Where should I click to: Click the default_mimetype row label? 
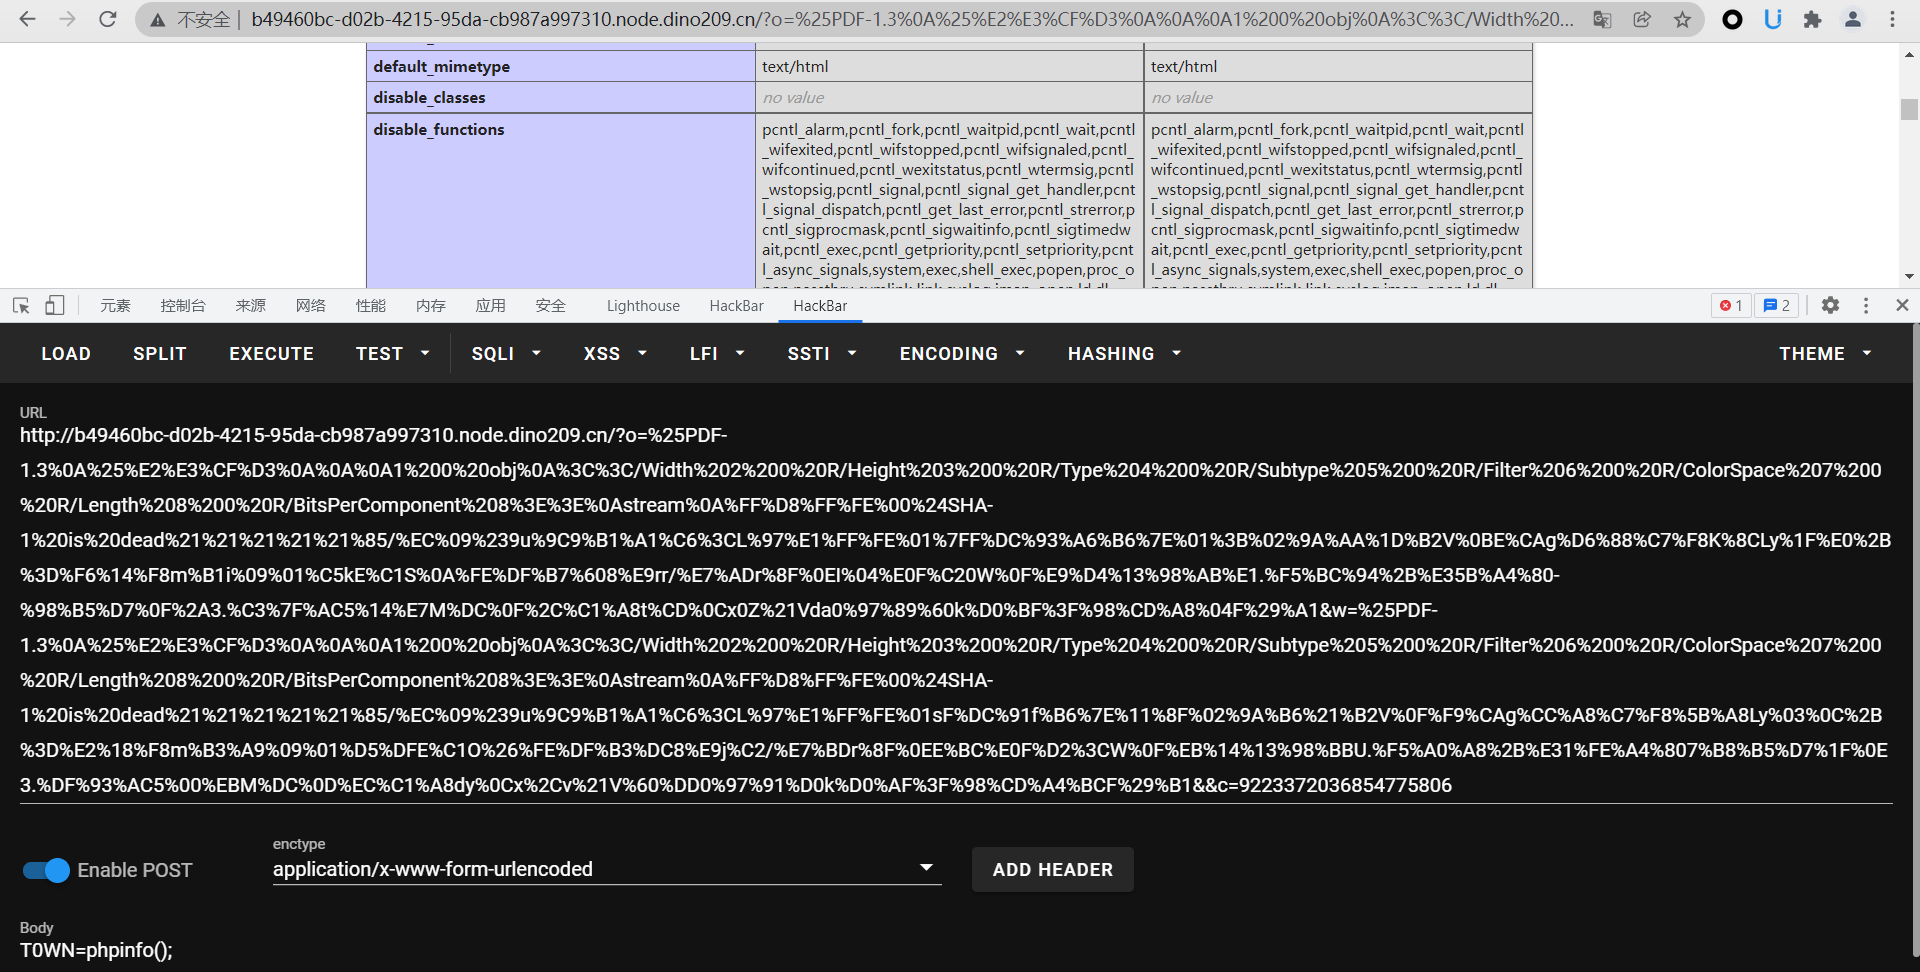tap(441, 66)
